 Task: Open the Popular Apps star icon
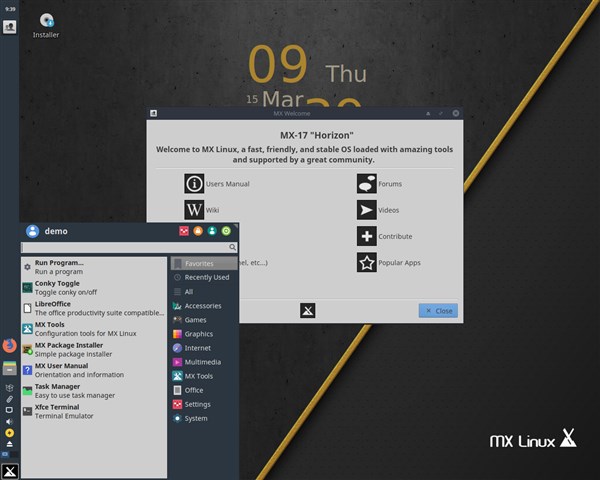367,263
